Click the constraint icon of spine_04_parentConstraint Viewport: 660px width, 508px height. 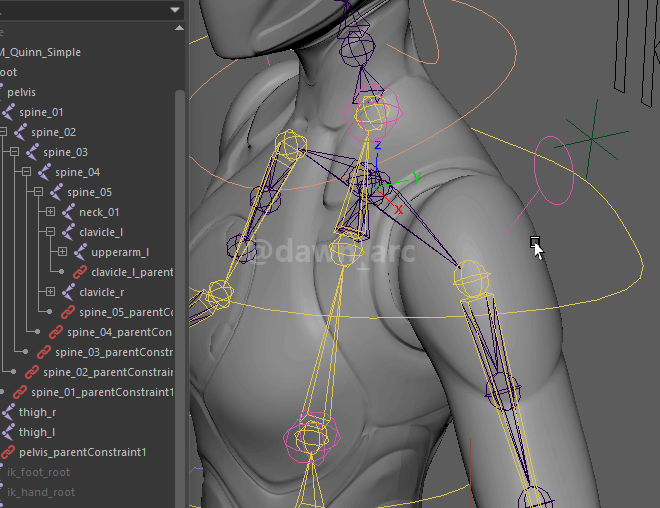tap(56, 332)
